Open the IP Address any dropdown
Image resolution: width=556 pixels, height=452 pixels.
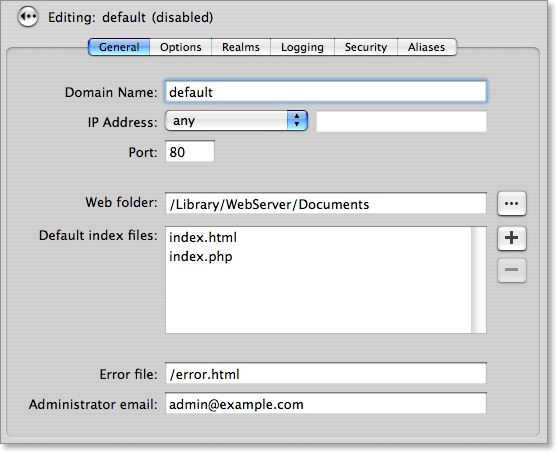coord(236,121)
